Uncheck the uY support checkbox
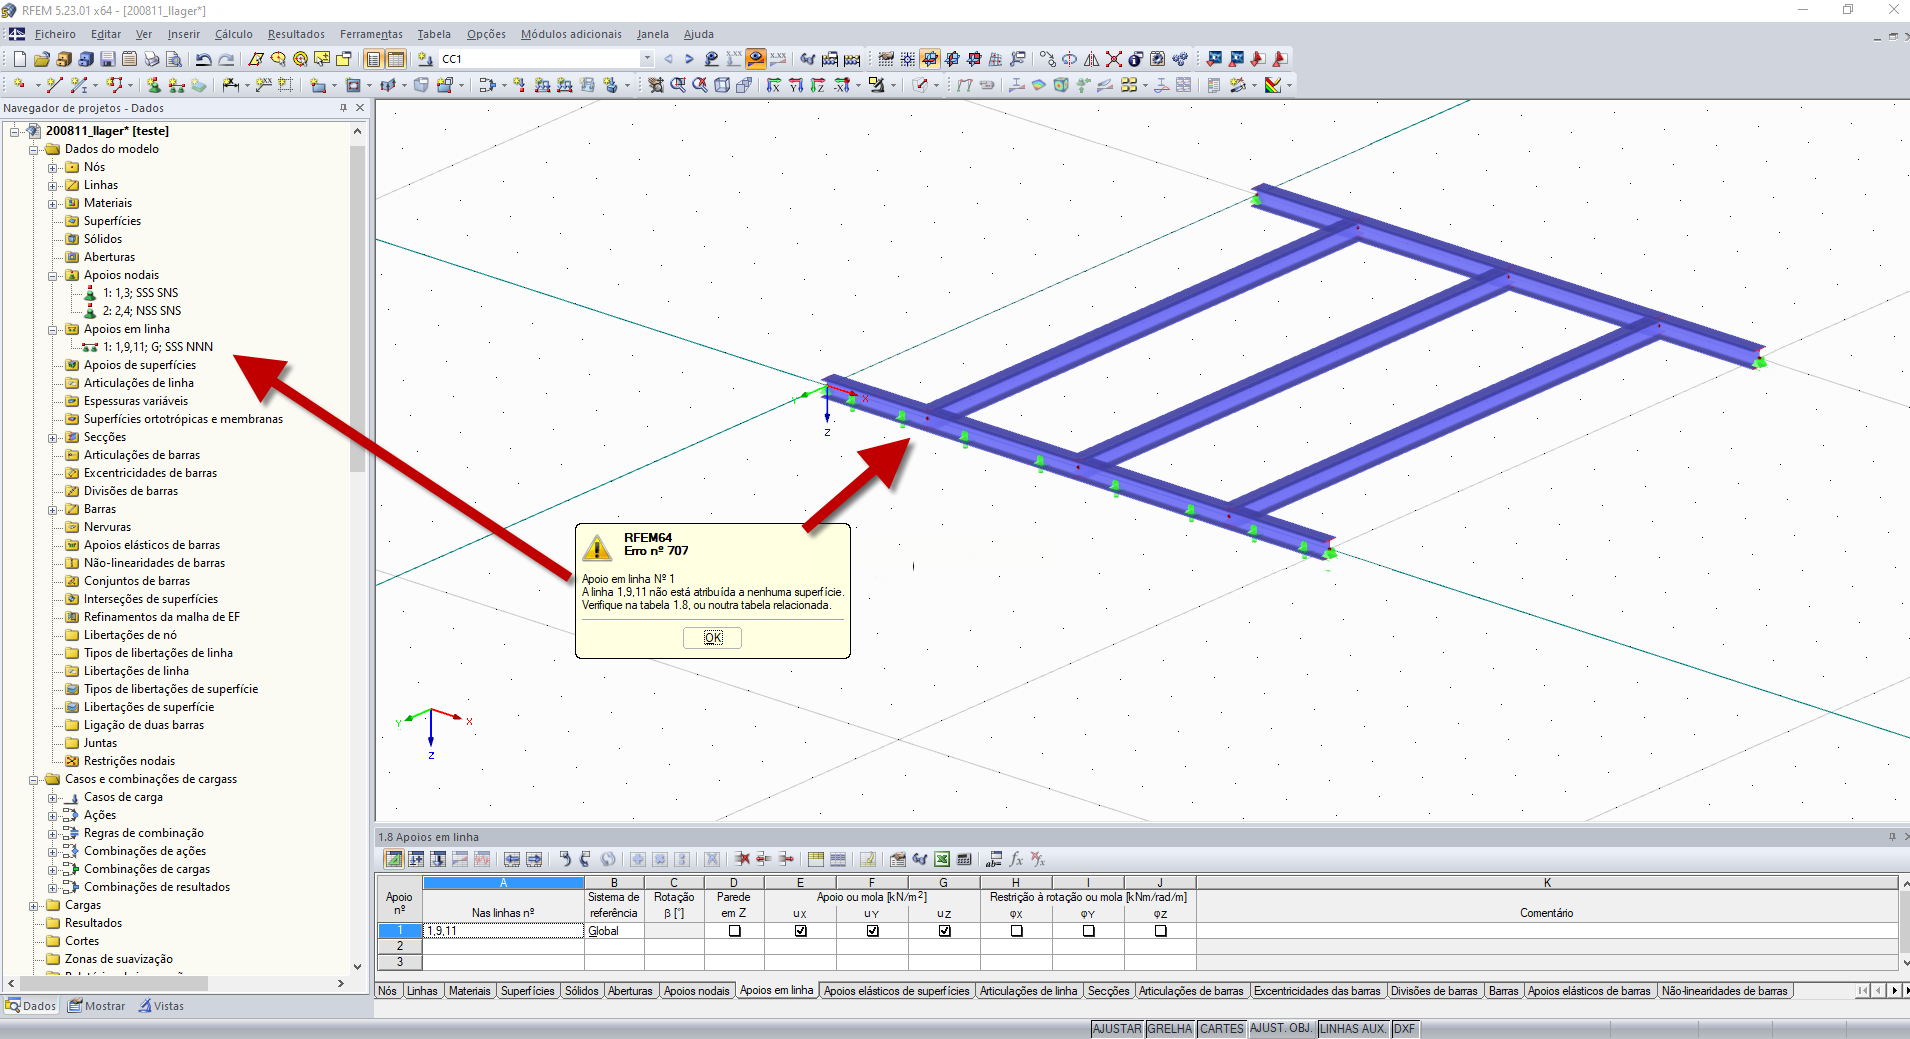The width and height of the screenshot is (1910, 1039). 873,931
